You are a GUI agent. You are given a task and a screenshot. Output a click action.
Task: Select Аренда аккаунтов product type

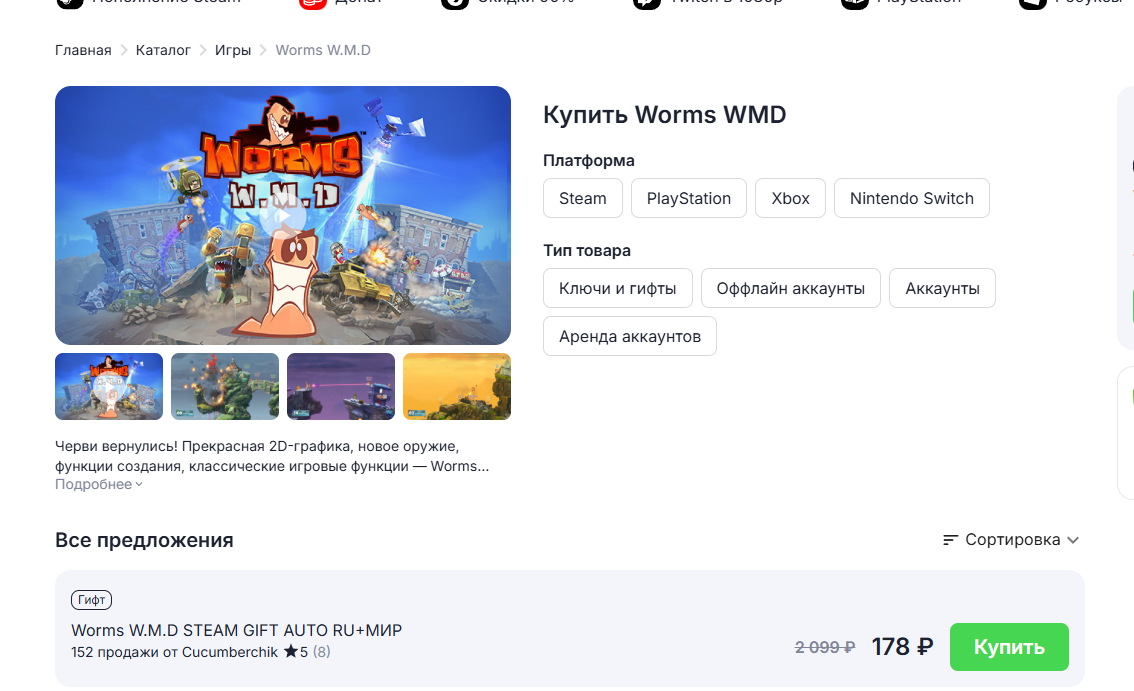pyautogui.click(x=630, y=336)
